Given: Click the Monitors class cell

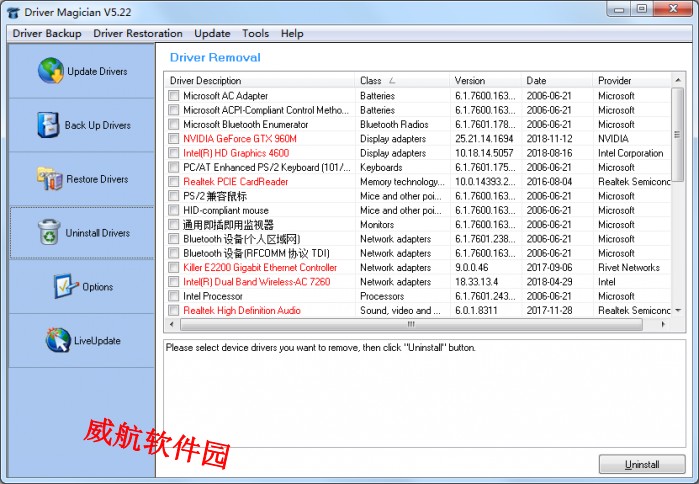Looking at the screenshot, I should (377, 225).
